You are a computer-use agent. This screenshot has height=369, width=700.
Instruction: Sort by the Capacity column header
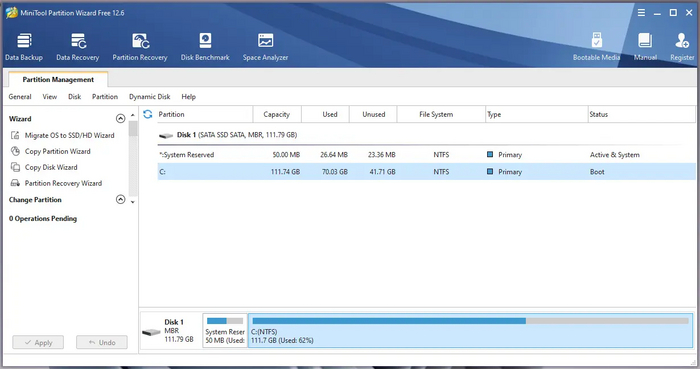[277, 114]
